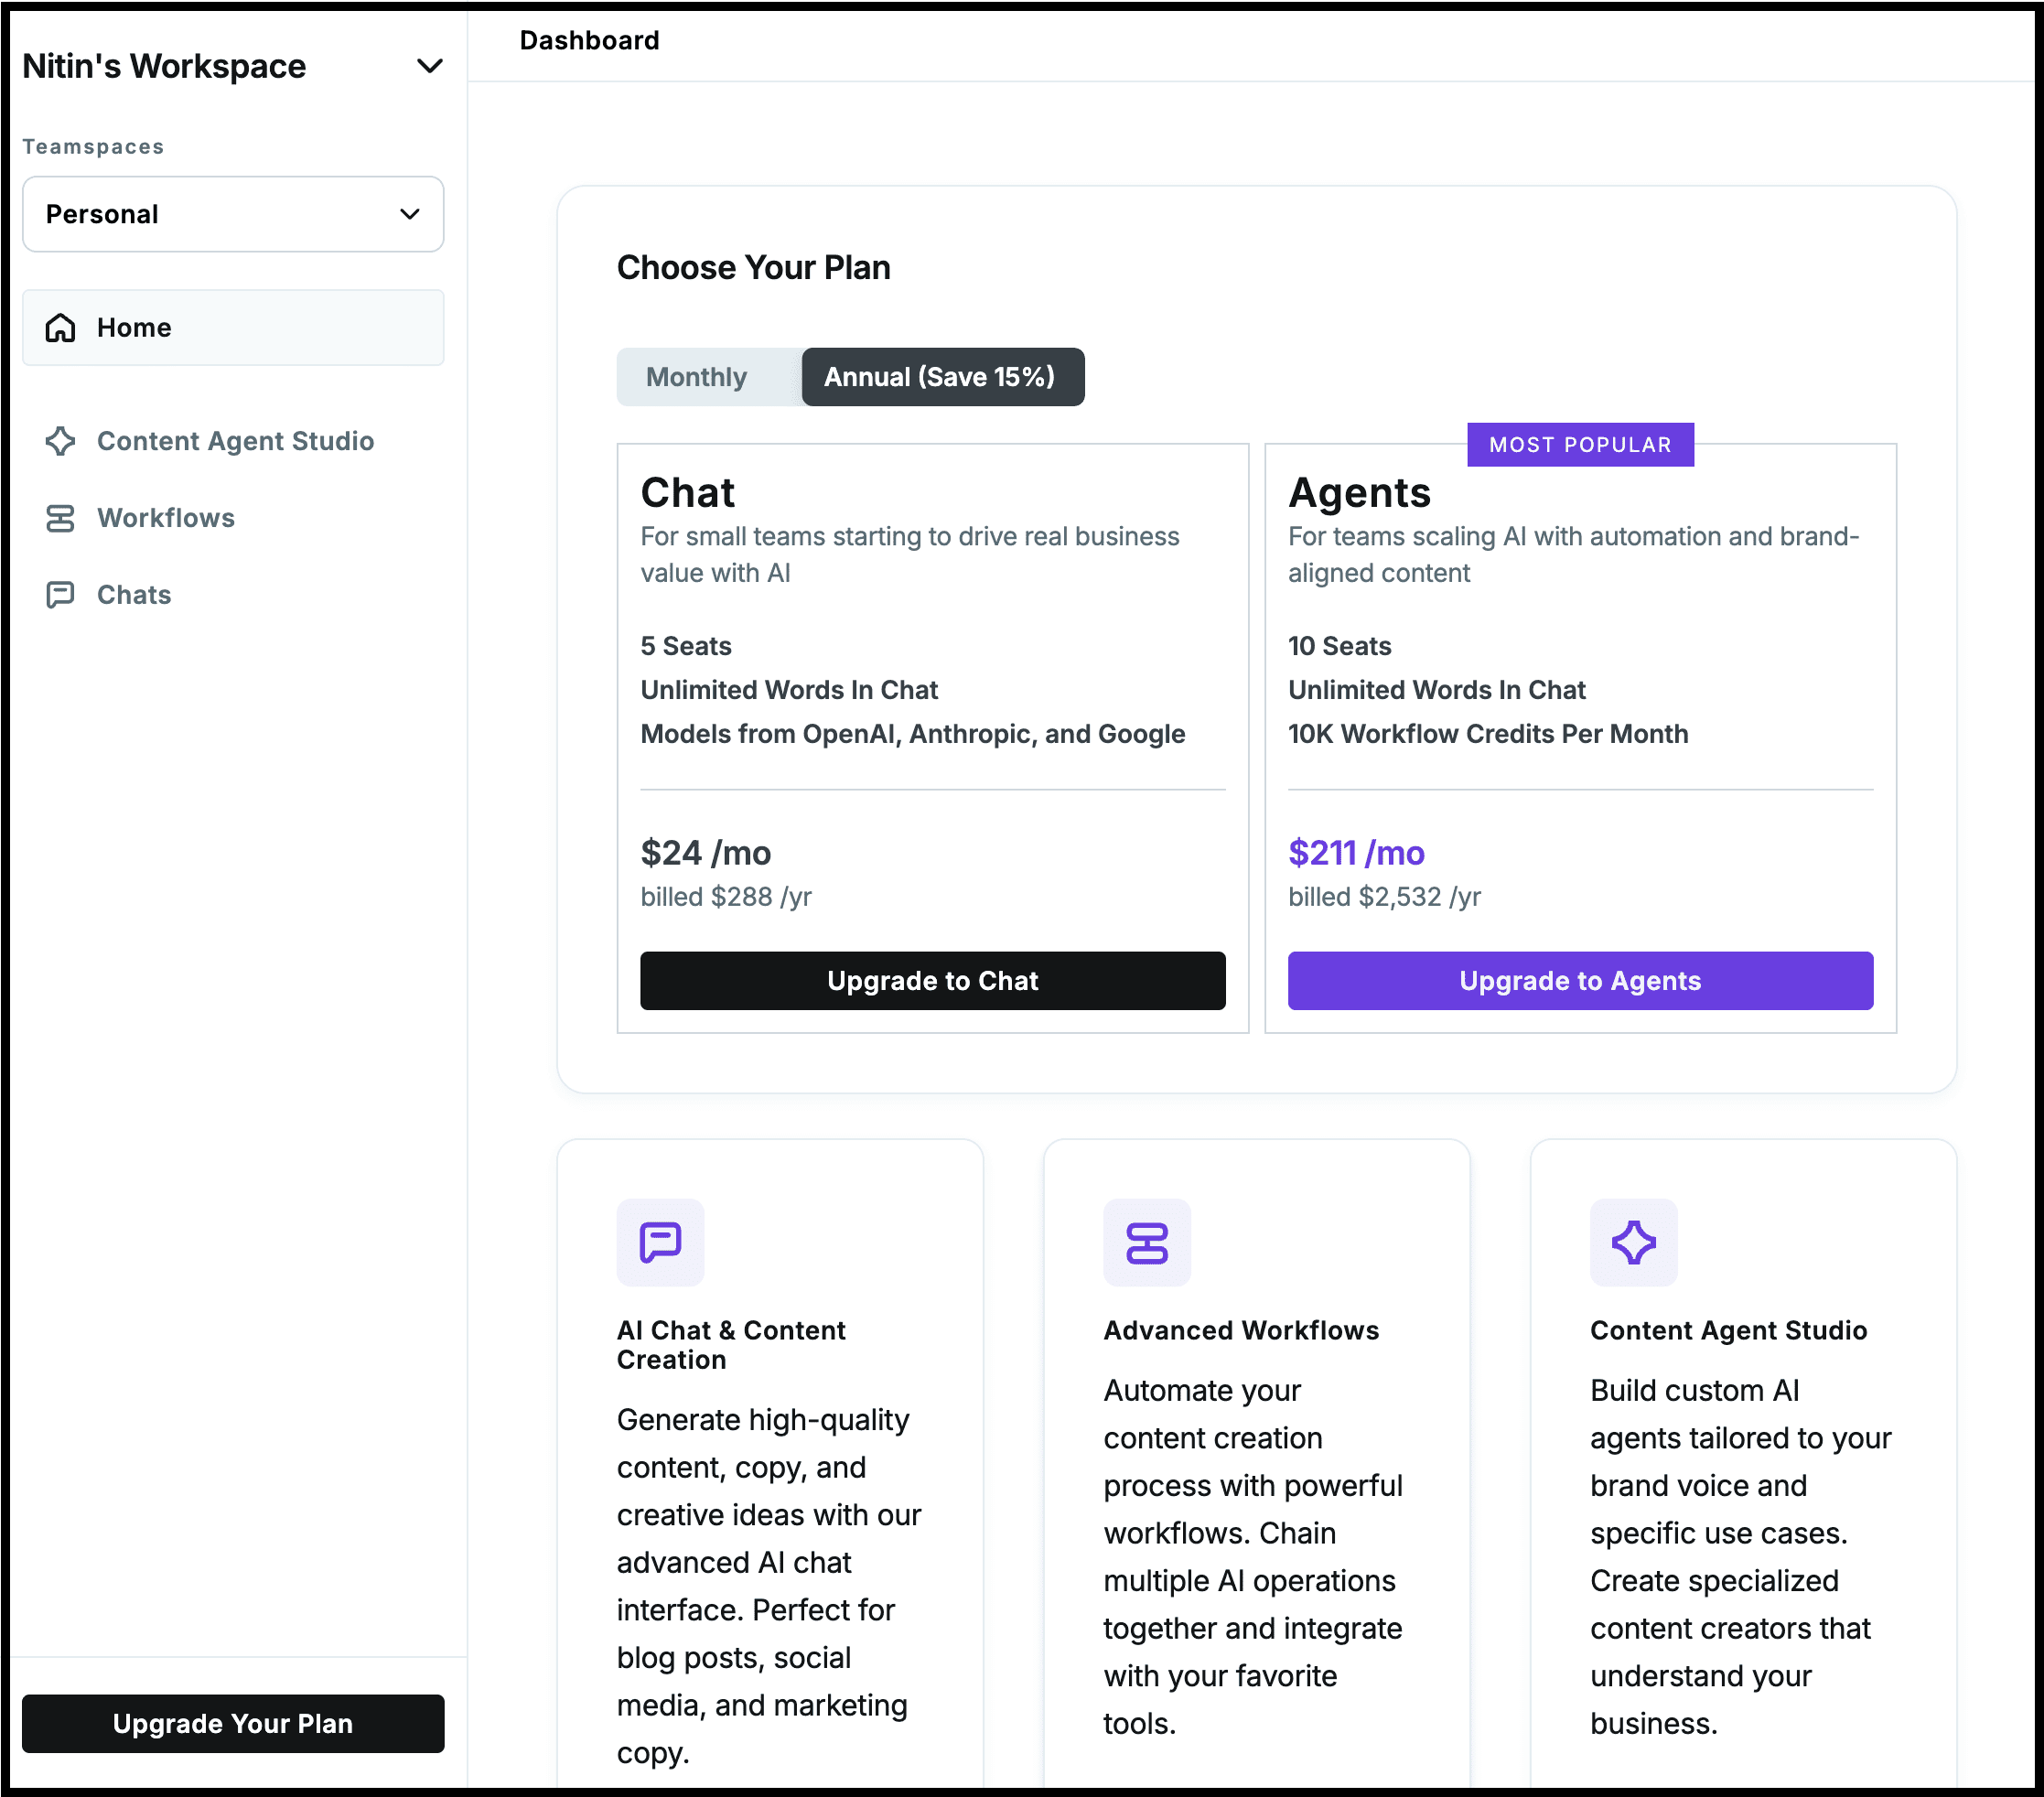
Task: Click the Chats bubble icon in the sidebar
Action: click(x=60, y=595)
